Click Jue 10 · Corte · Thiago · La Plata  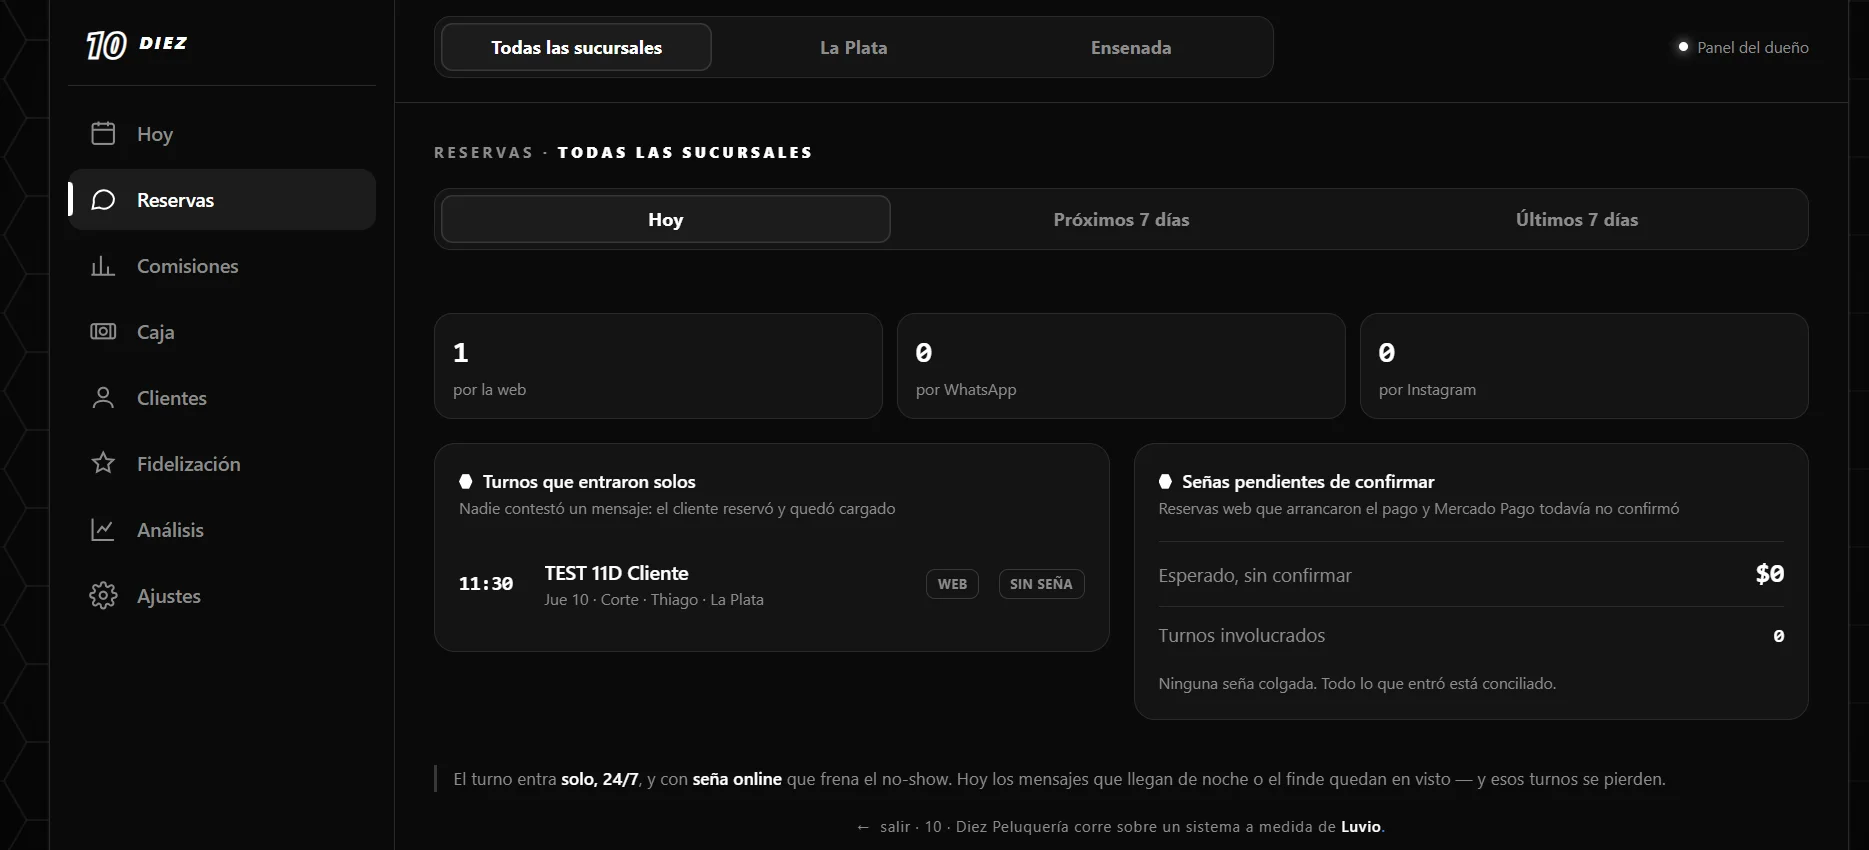click(654, 600)
